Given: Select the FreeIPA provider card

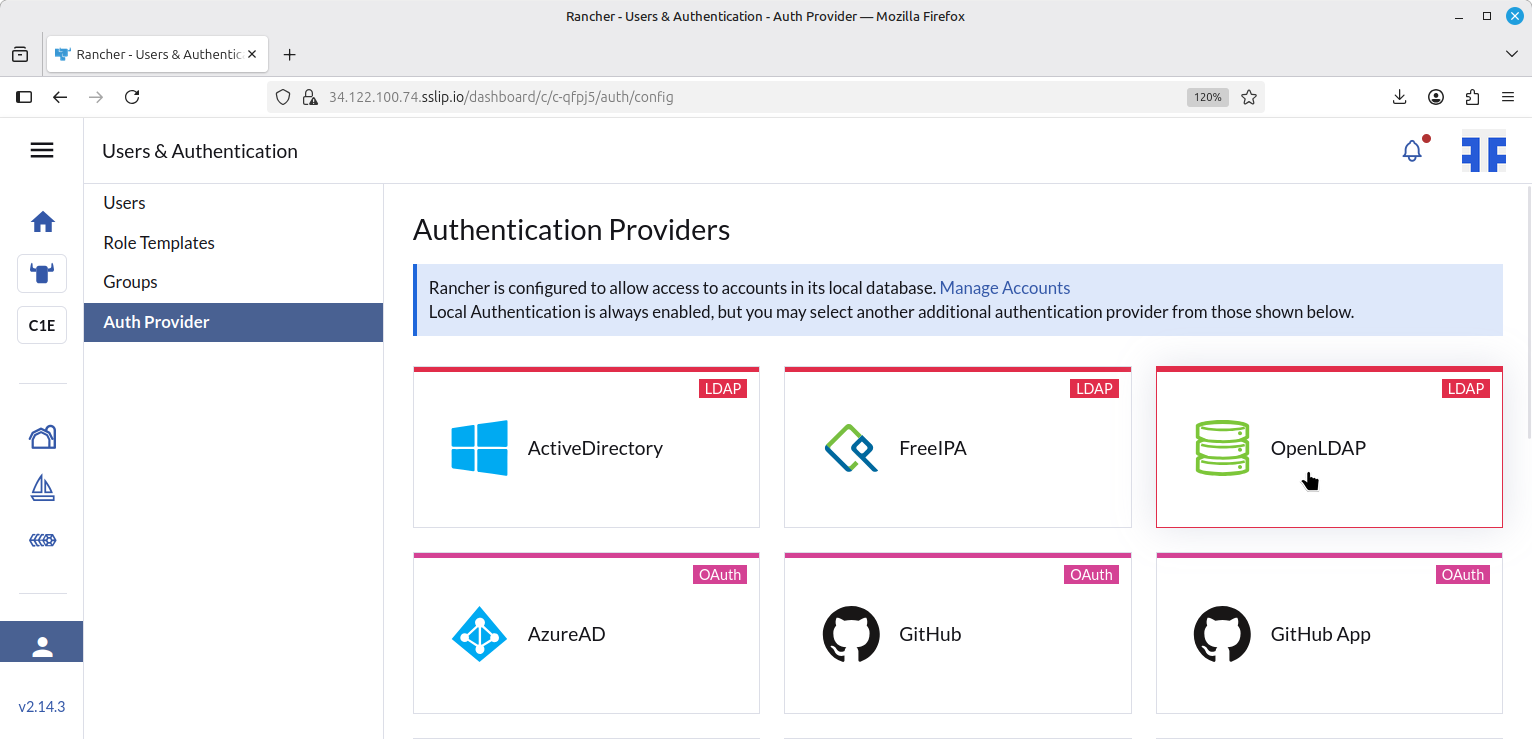Looking at the screenshot, I should (958, 447).
